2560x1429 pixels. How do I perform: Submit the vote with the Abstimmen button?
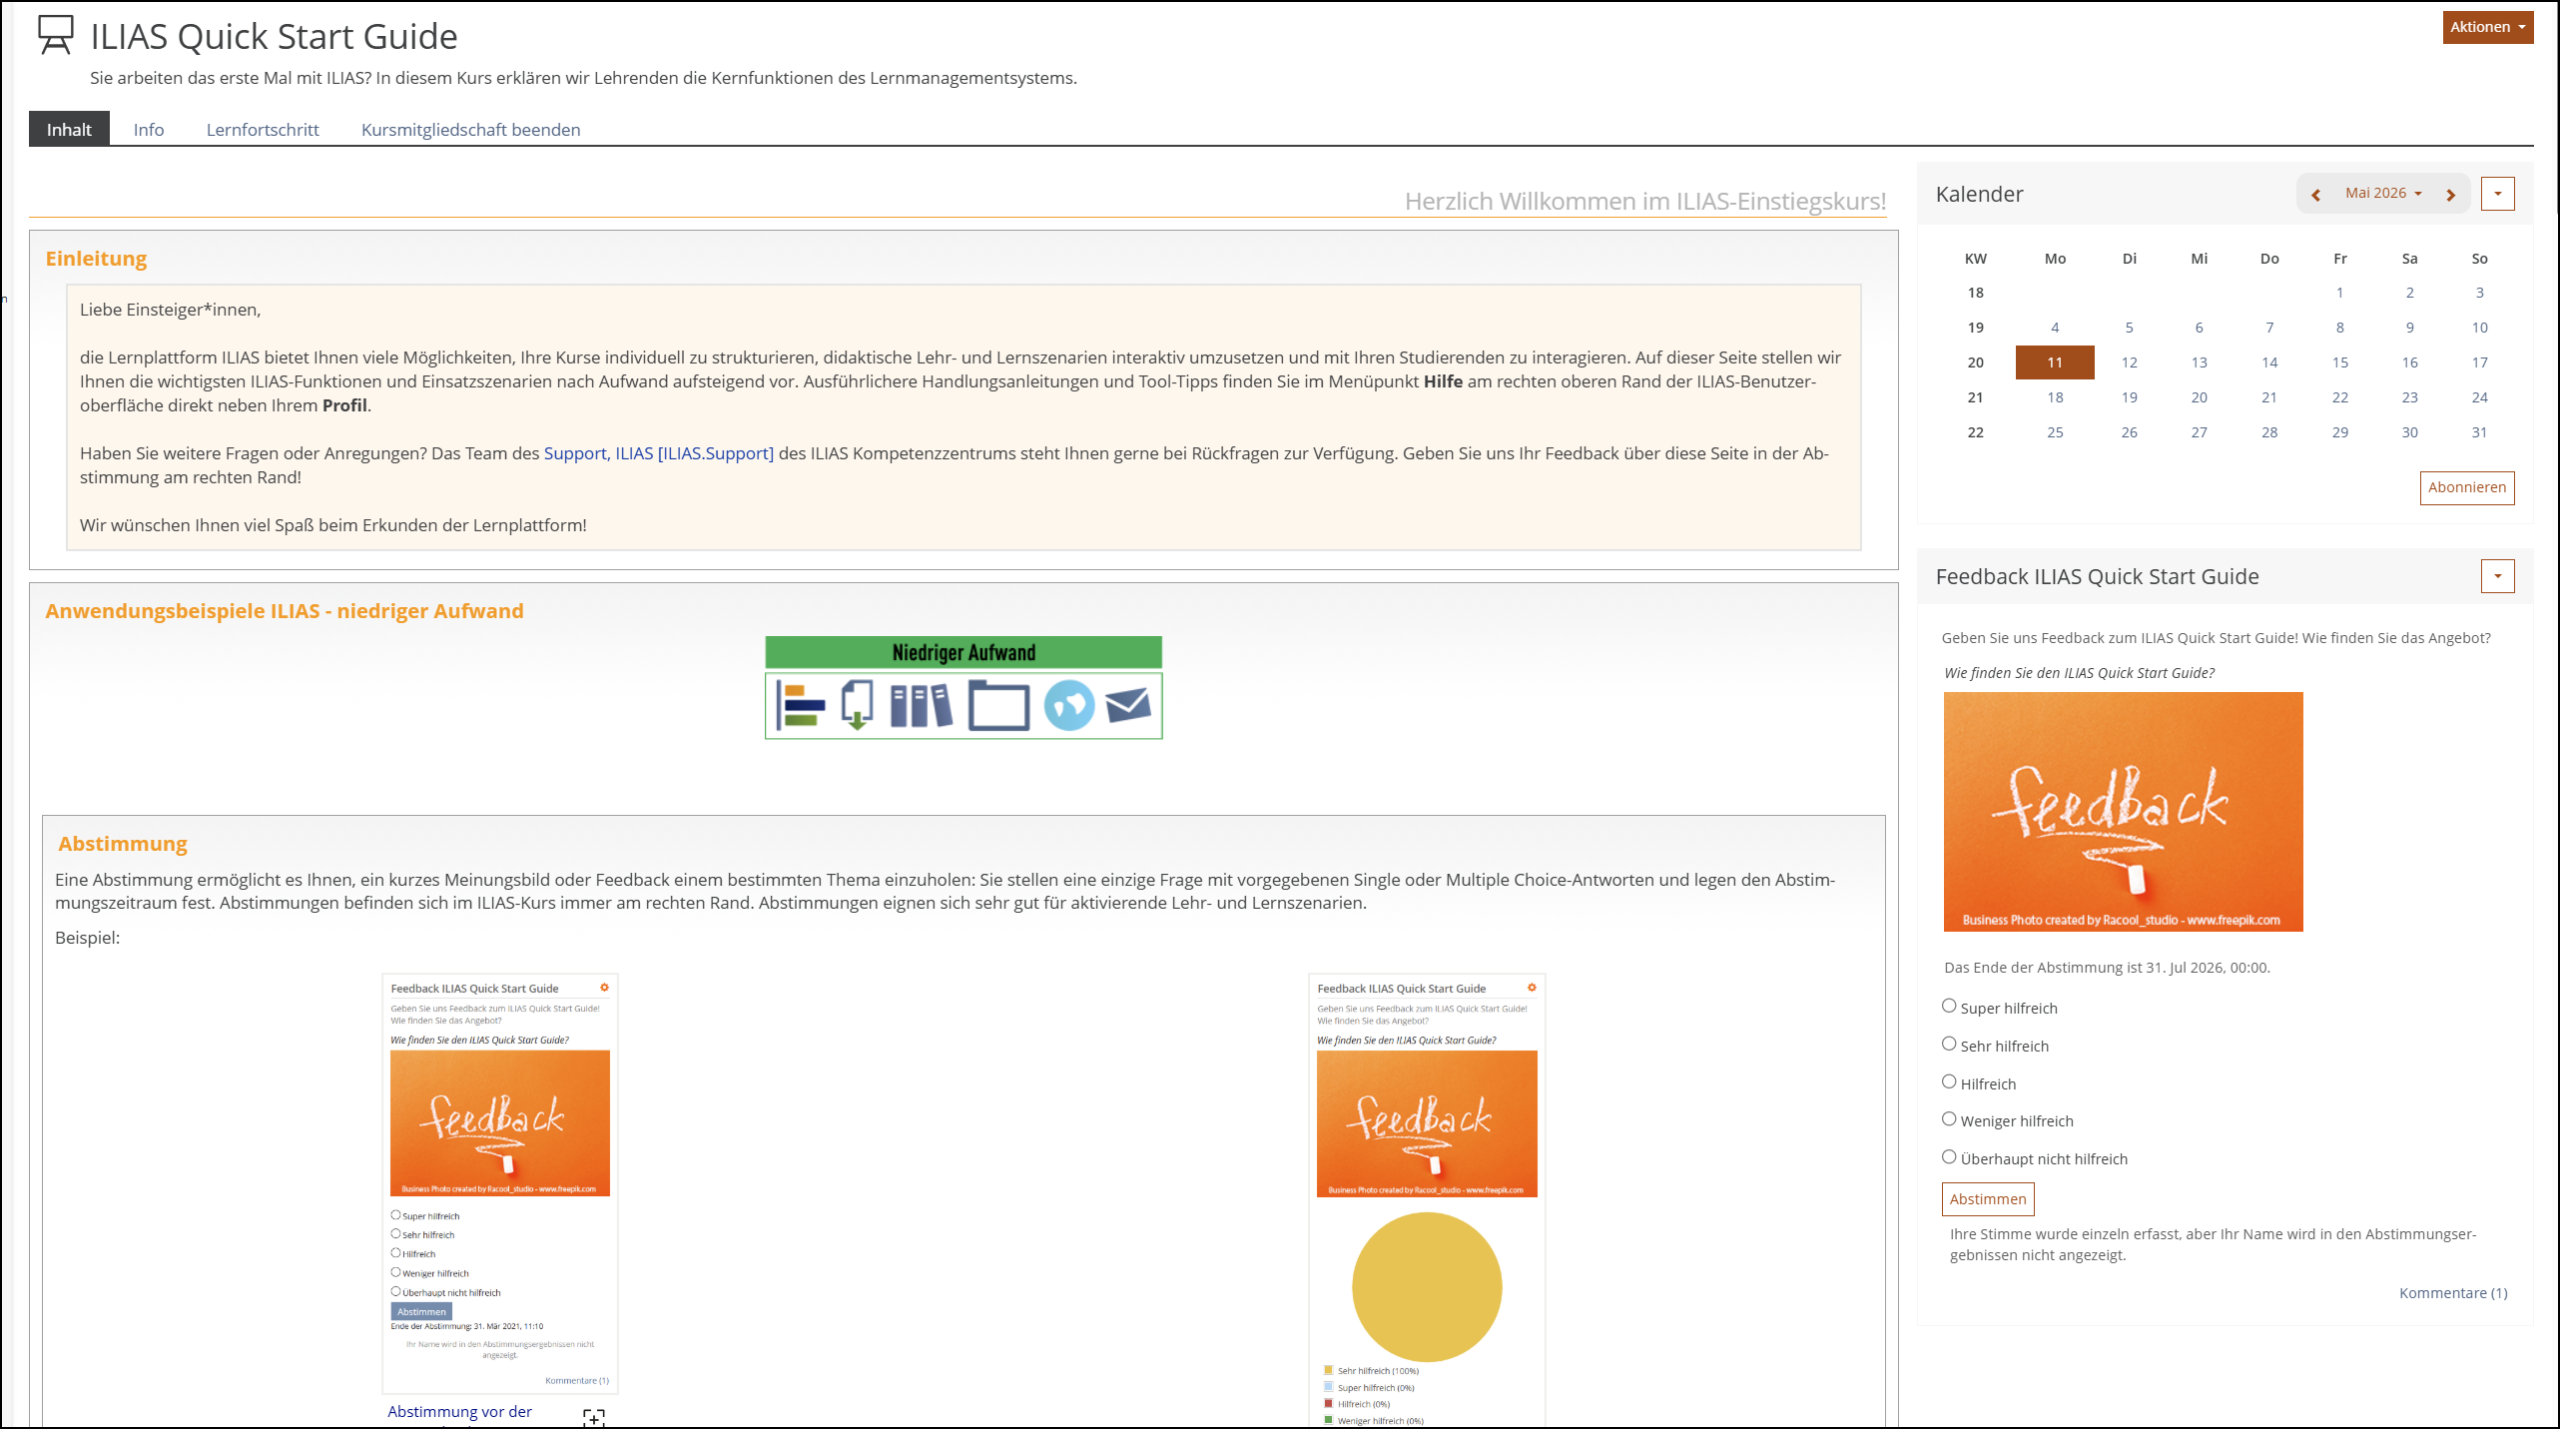click(1988, 1199)
